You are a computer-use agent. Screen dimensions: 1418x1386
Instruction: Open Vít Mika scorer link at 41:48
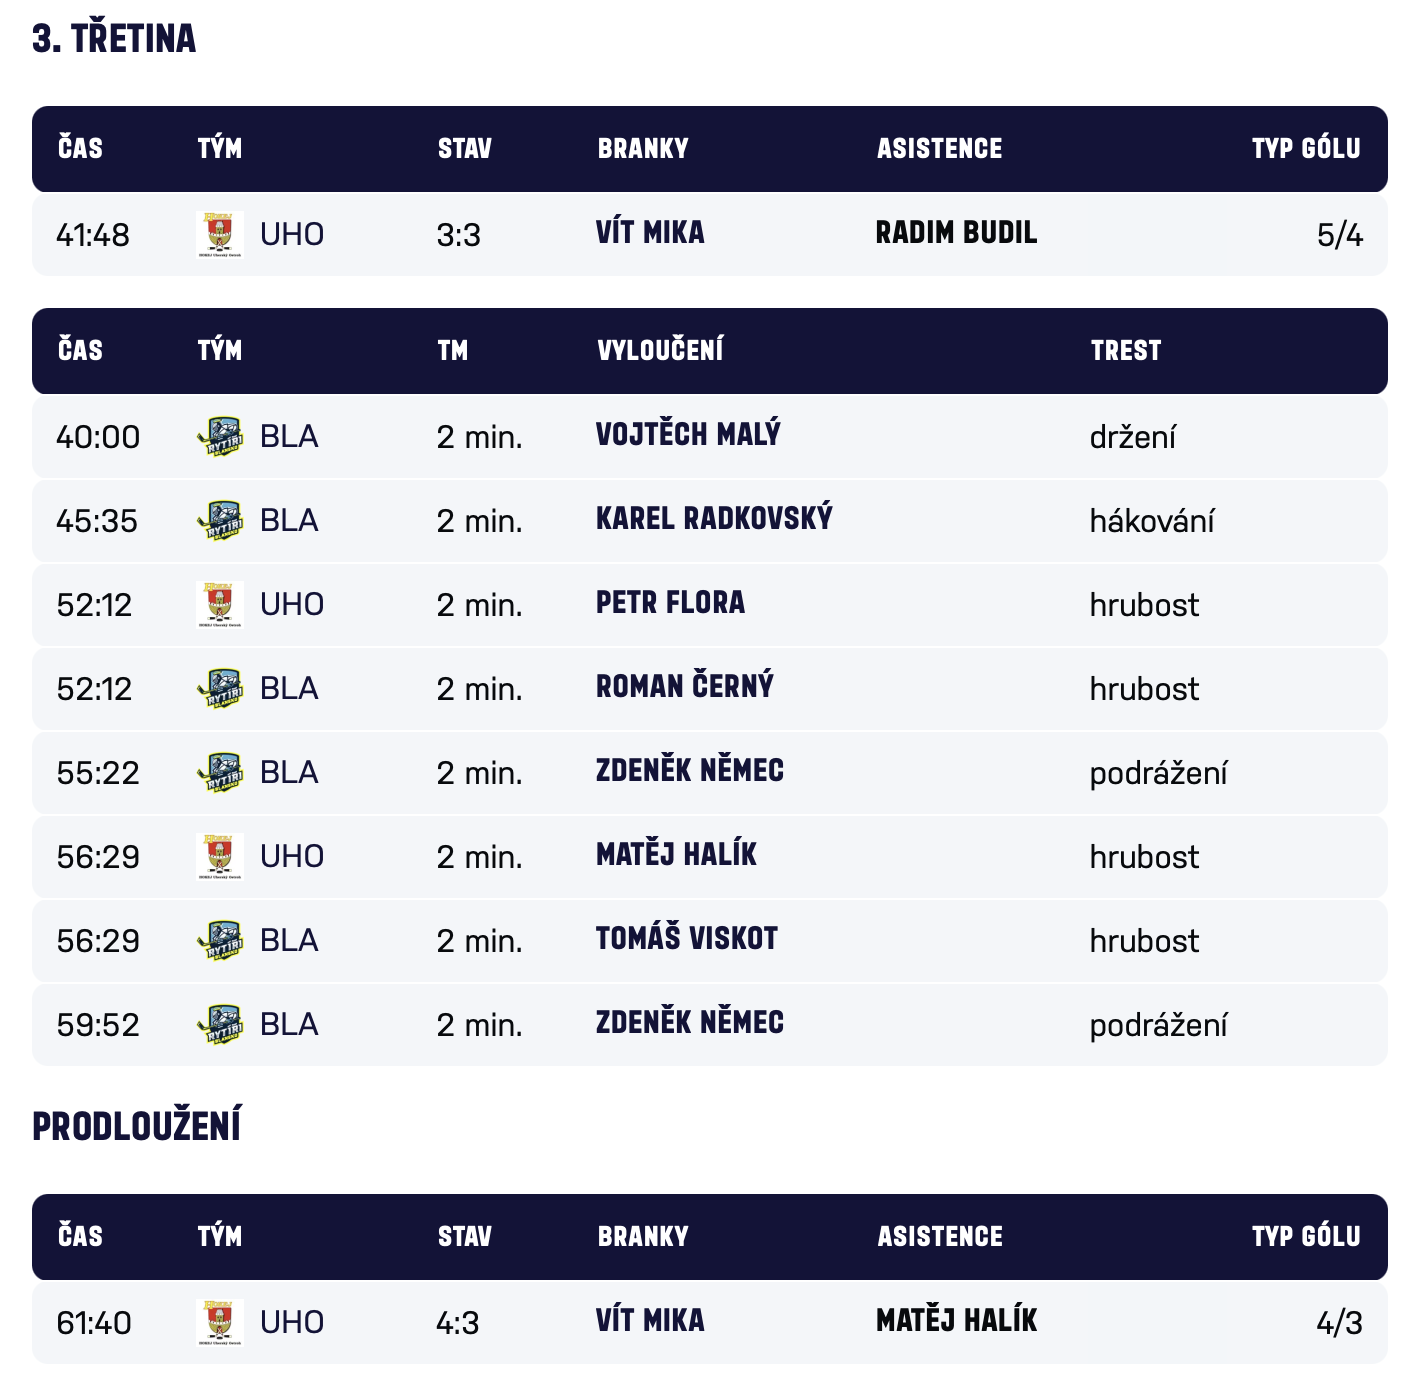pos(650,233)
